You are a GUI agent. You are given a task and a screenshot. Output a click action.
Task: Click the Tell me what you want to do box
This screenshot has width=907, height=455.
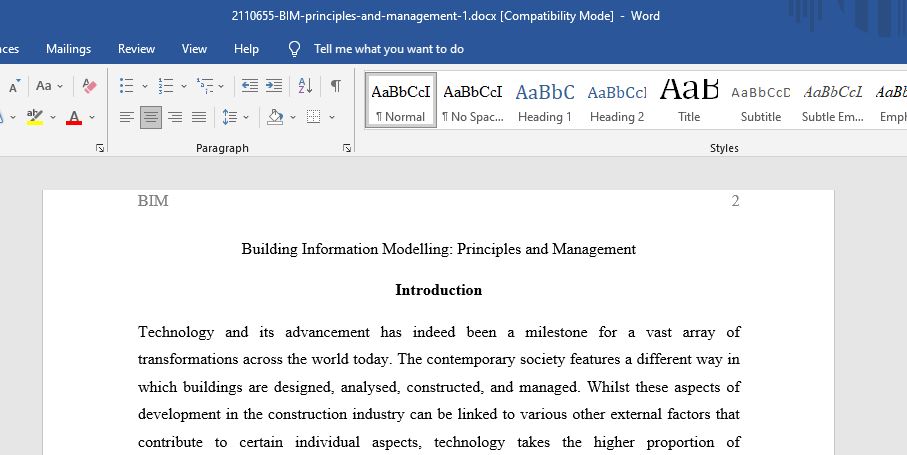[389, 49]
